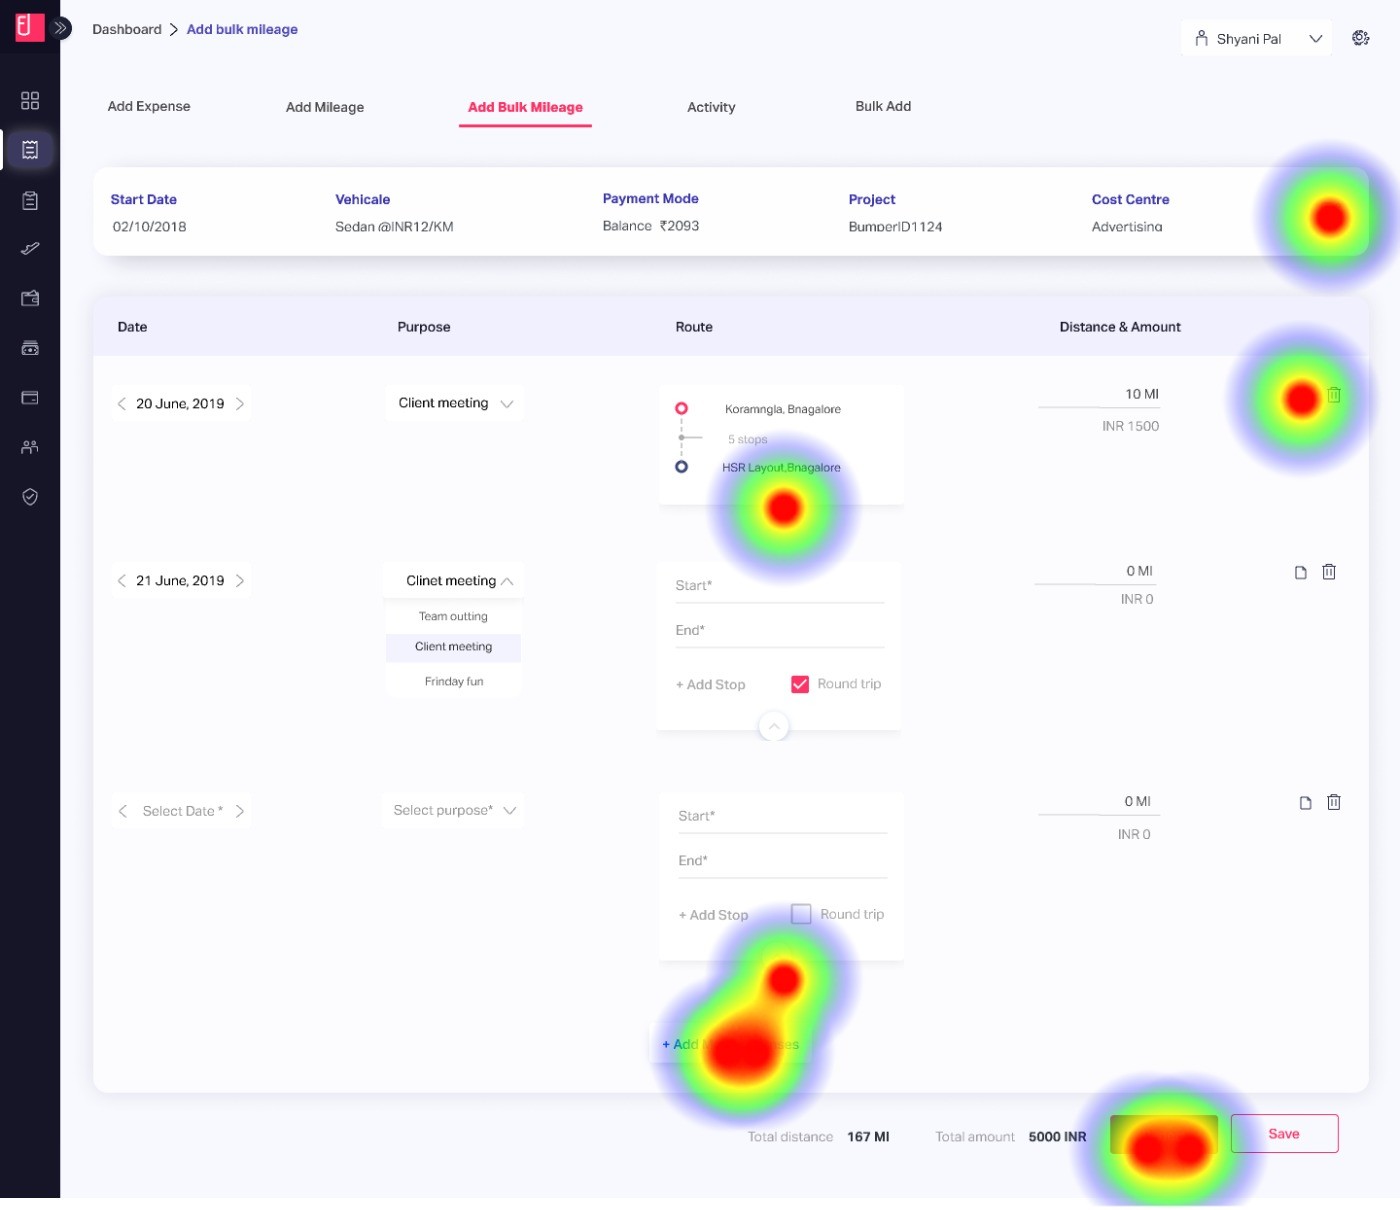Open the Koramngla to HSR Layout route card
Image resolution: width=1400 pixels, height=1210 pixels.
781,444
